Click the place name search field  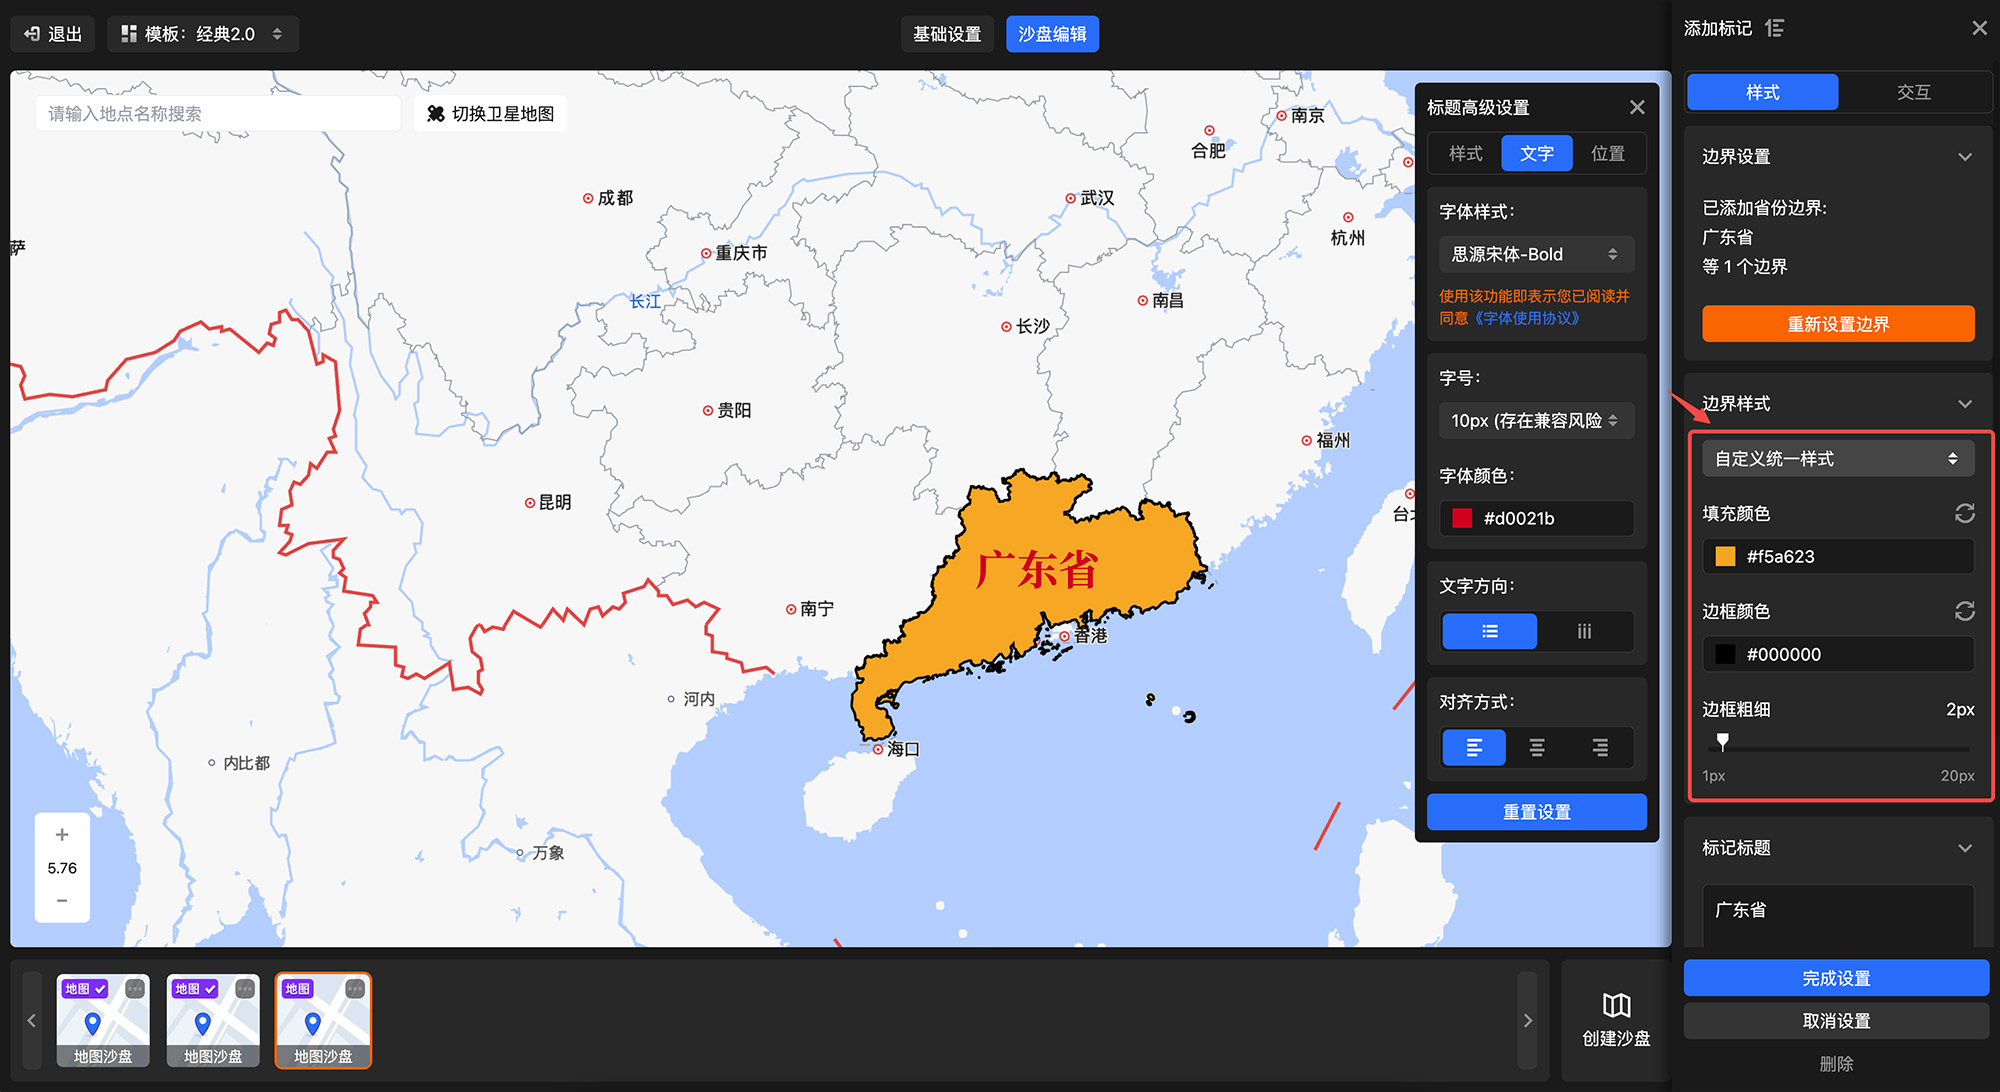[x=218, y=114]
